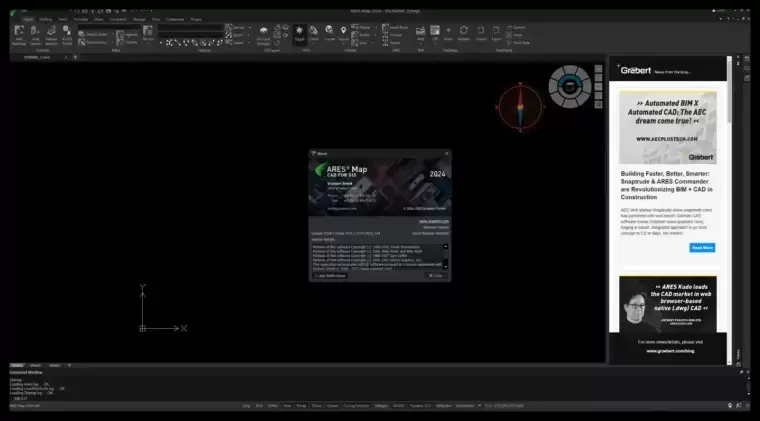Click the Toggle sun-shaped ribbon icon

click(x=300, y=34)
